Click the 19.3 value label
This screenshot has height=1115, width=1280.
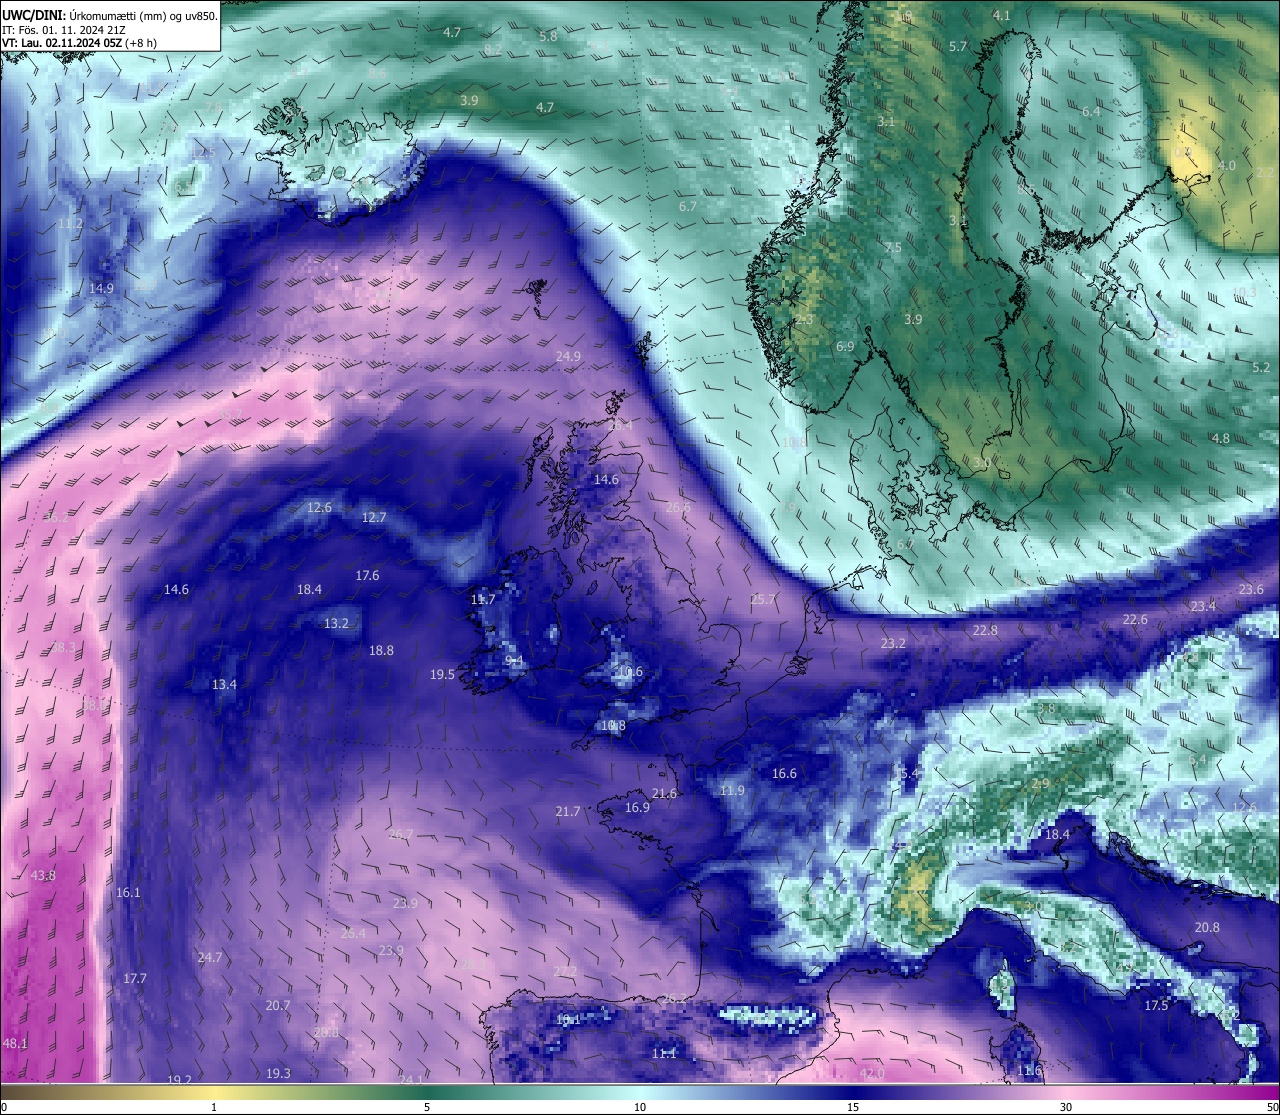[278, 1074]
